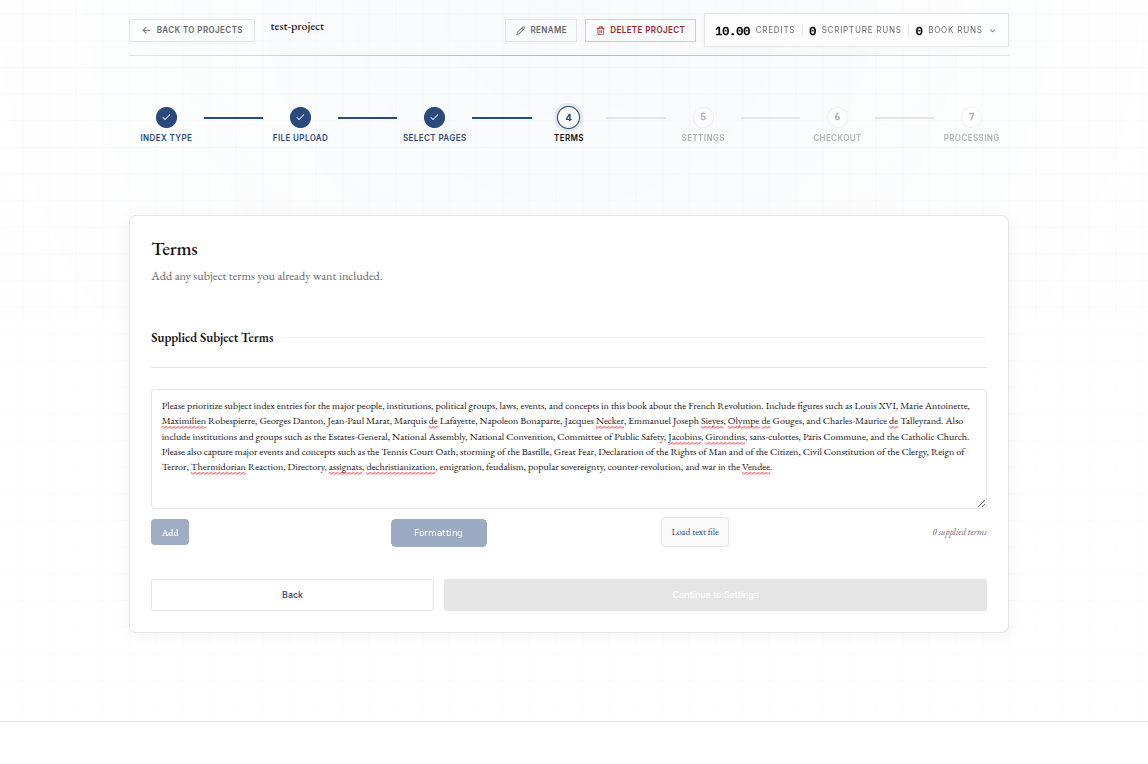The width and height of the screenshot is (1148, 764).
Task: Expand the credits dropdown chevron
Action: tap(993, 31)
